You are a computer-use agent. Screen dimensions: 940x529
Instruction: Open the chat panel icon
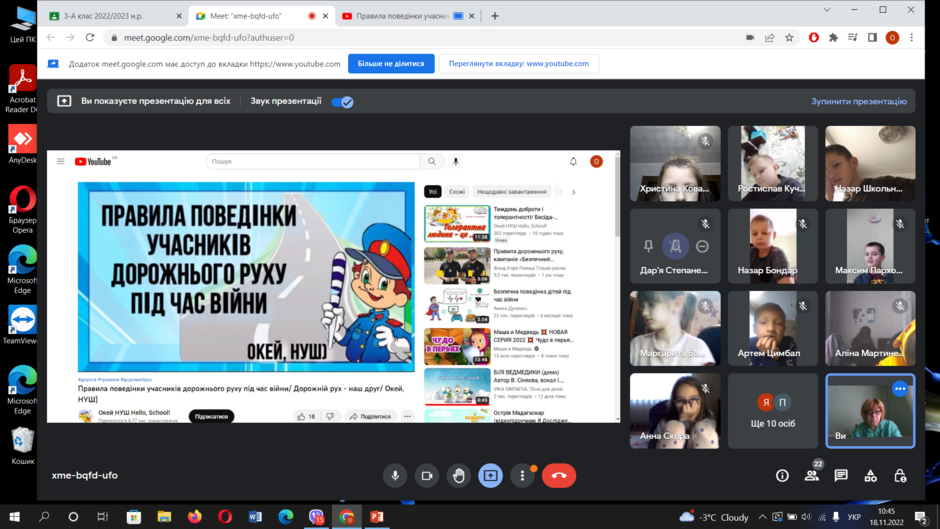tap(841, 476)
